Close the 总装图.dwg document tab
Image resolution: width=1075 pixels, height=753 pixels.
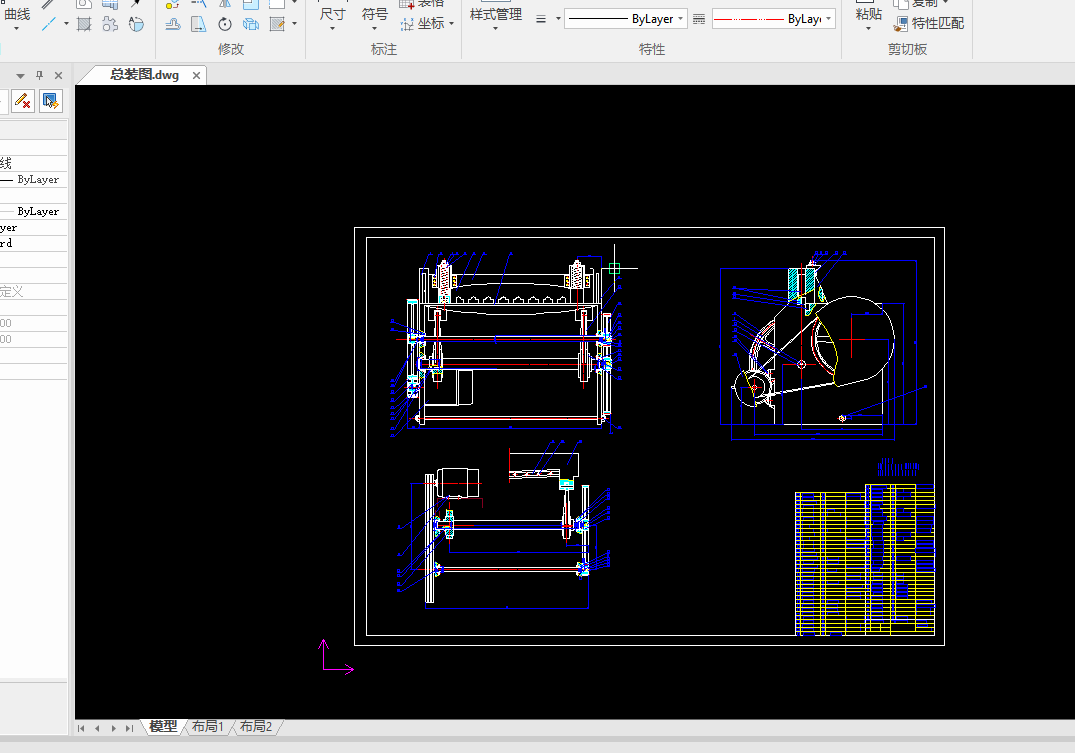point(196,75)
